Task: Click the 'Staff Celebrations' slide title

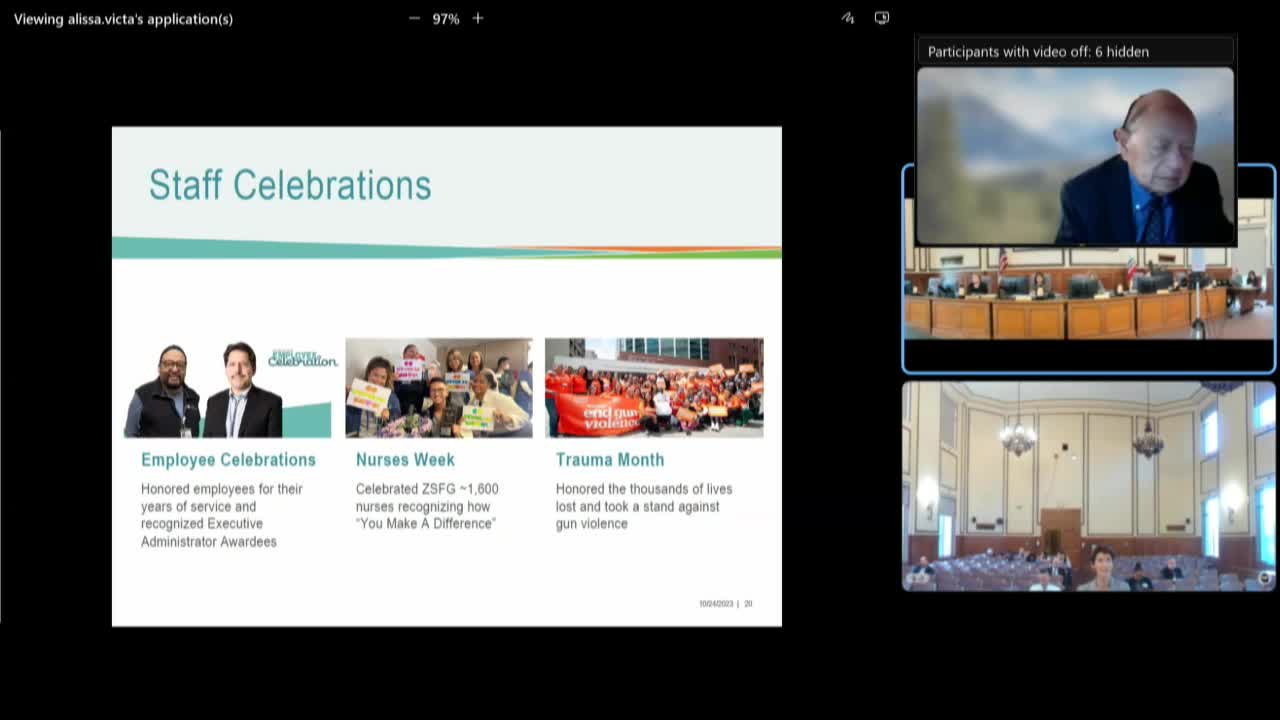Action: 290,185
